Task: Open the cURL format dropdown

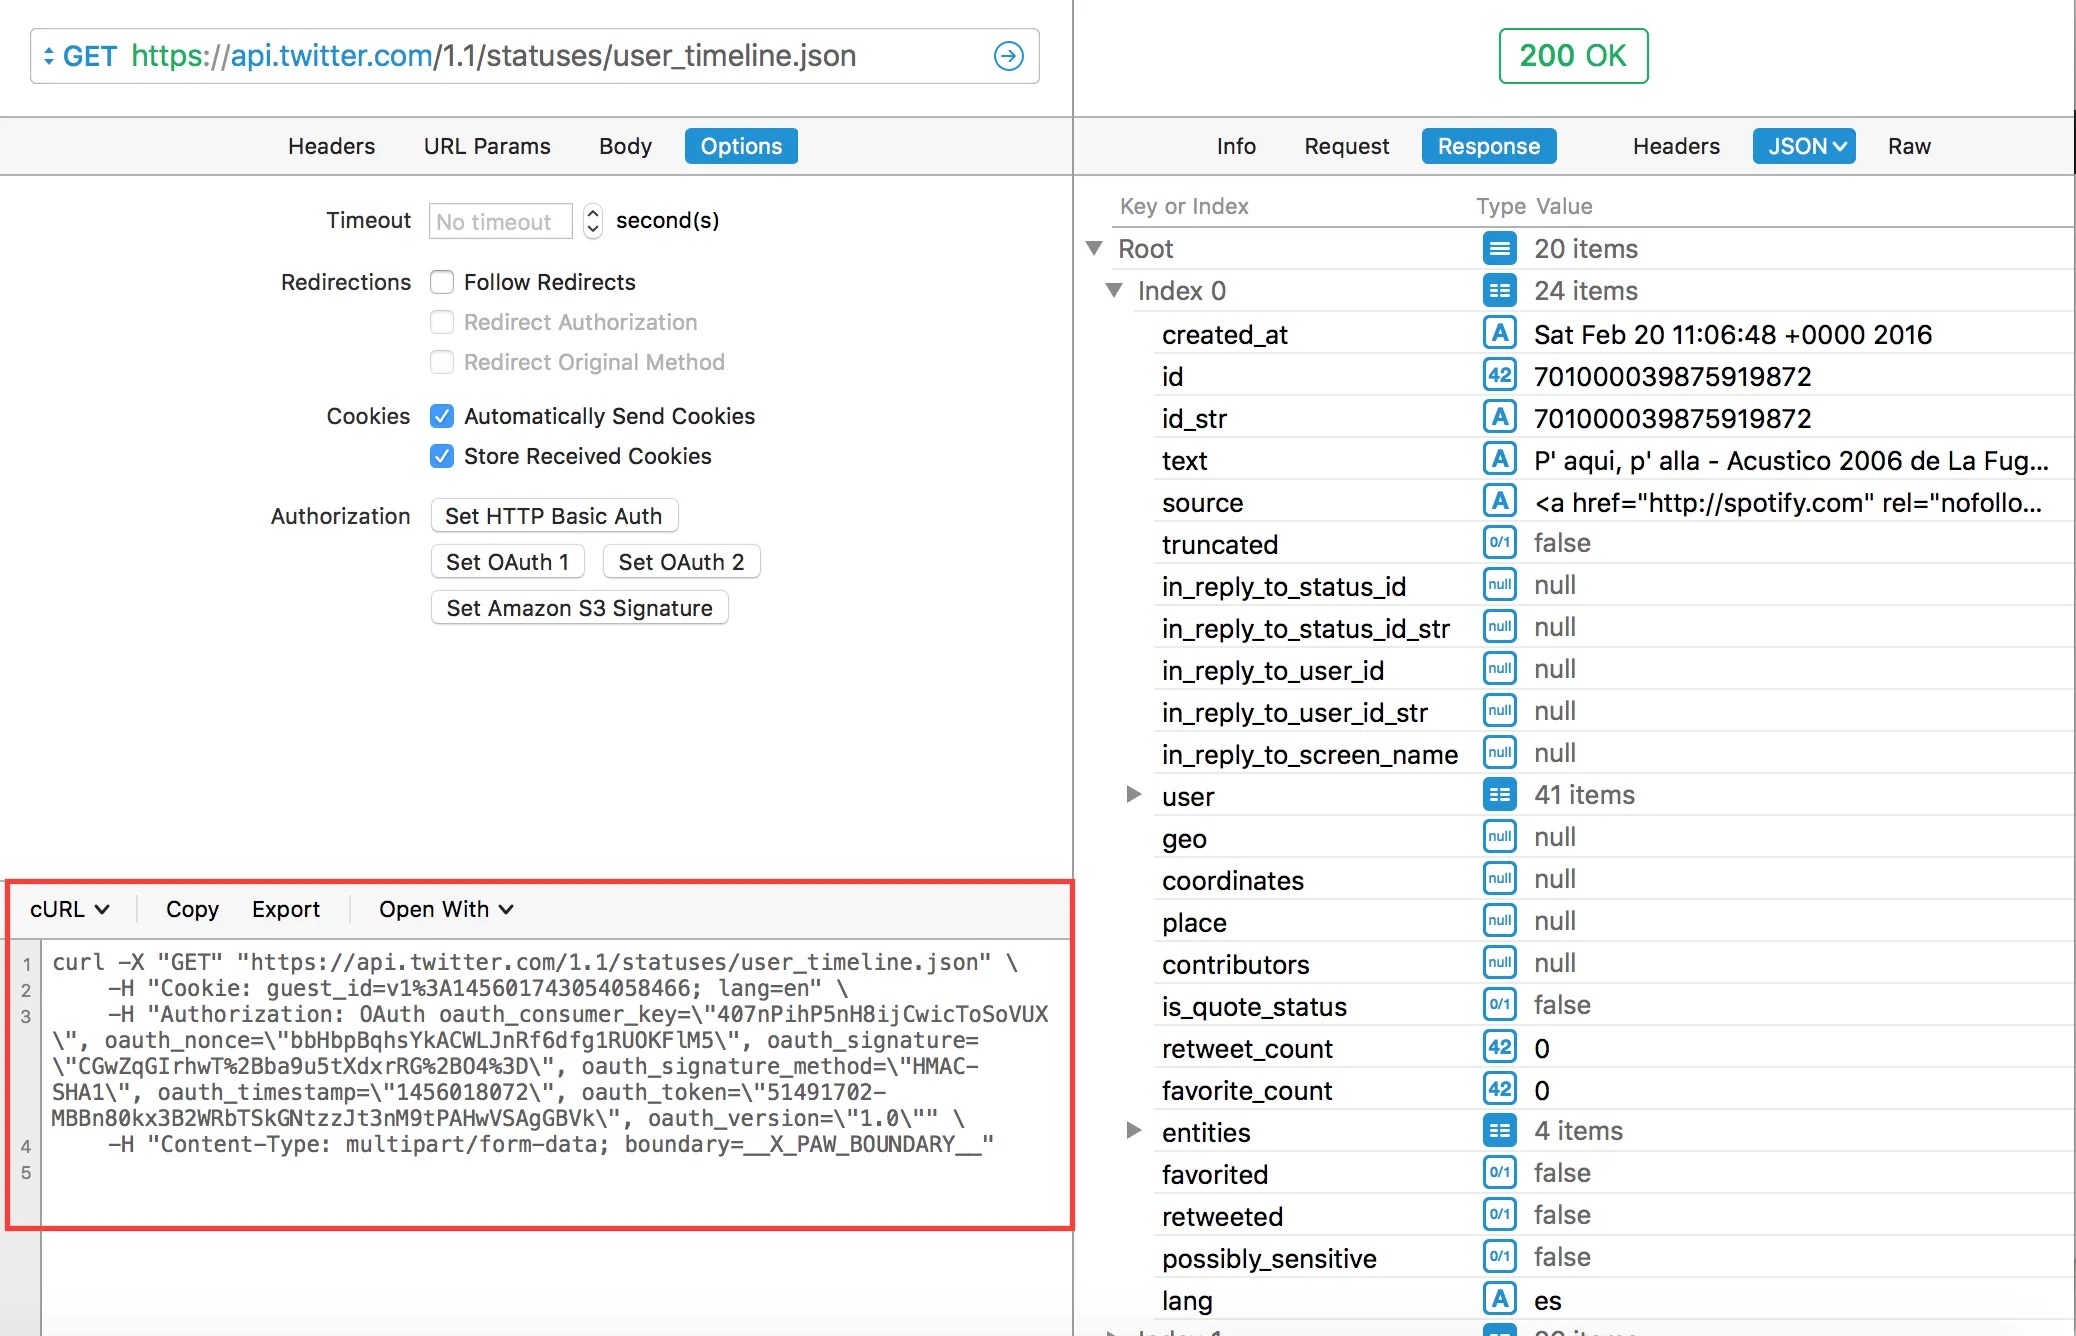Action: point(69,909)
